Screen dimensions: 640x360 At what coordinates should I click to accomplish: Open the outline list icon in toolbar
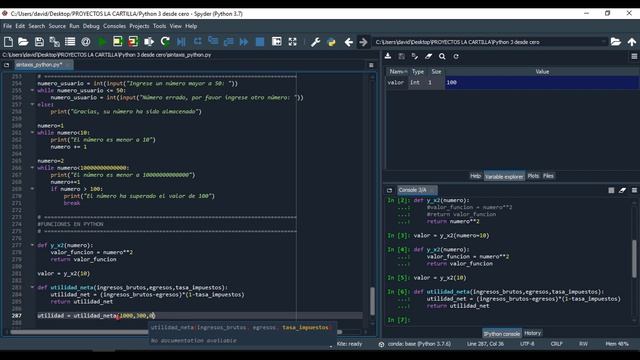70,42
